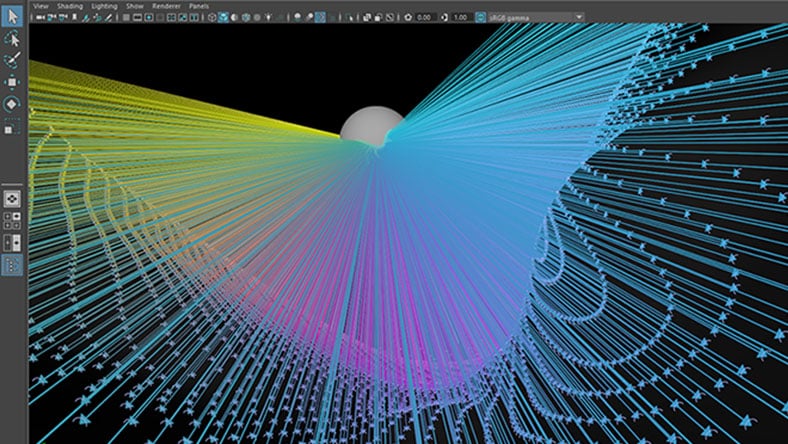Toggle Use All Lights bulb

(x=268, y=18)
